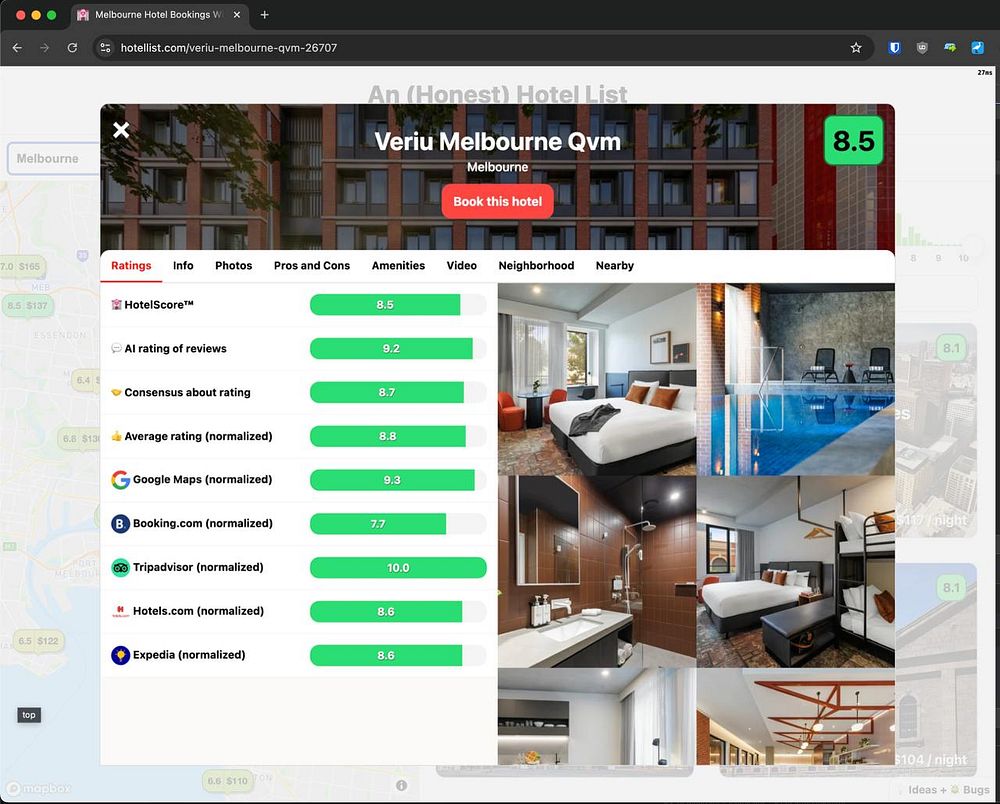The image size is (1000, 804).
Task: Click the Google Maps 9.3 rating bar
Action: (398, 479)
